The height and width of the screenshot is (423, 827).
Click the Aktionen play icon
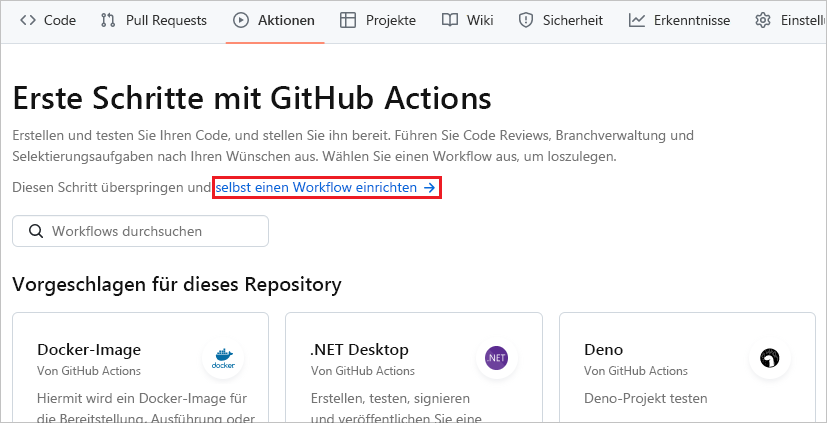point(241,20)
